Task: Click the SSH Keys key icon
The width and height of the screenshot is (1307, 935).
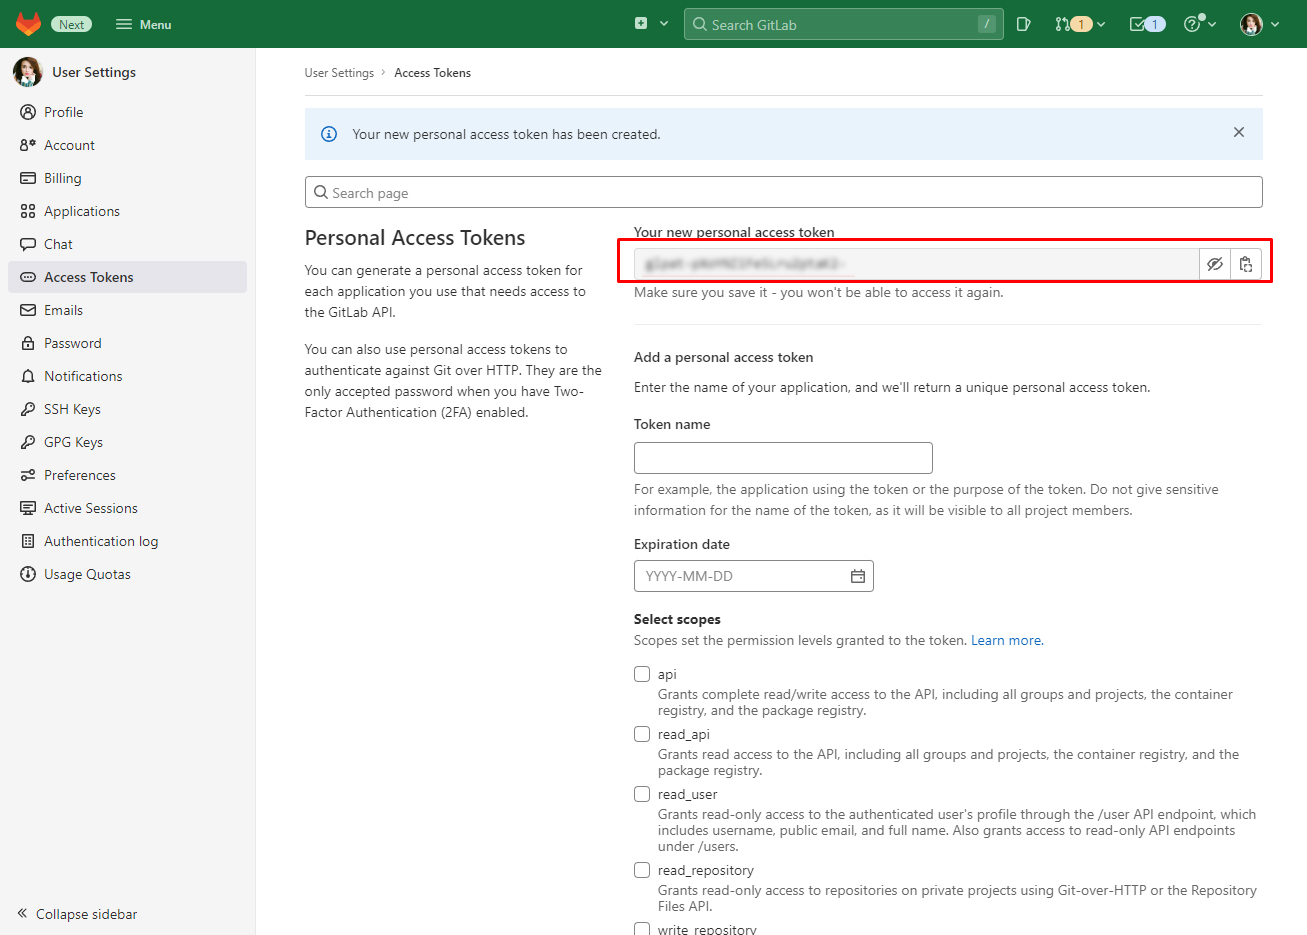Action: [x=28, y=409]
